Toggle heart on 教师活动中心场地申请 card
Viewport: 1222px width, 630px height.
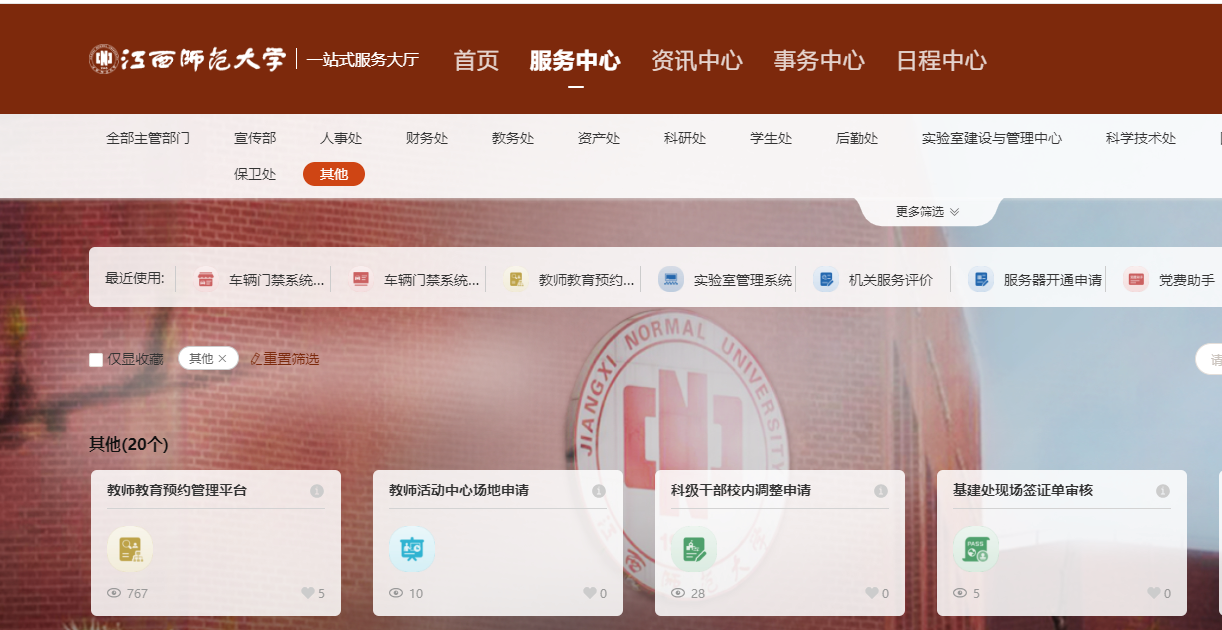[x=590, y=593]
